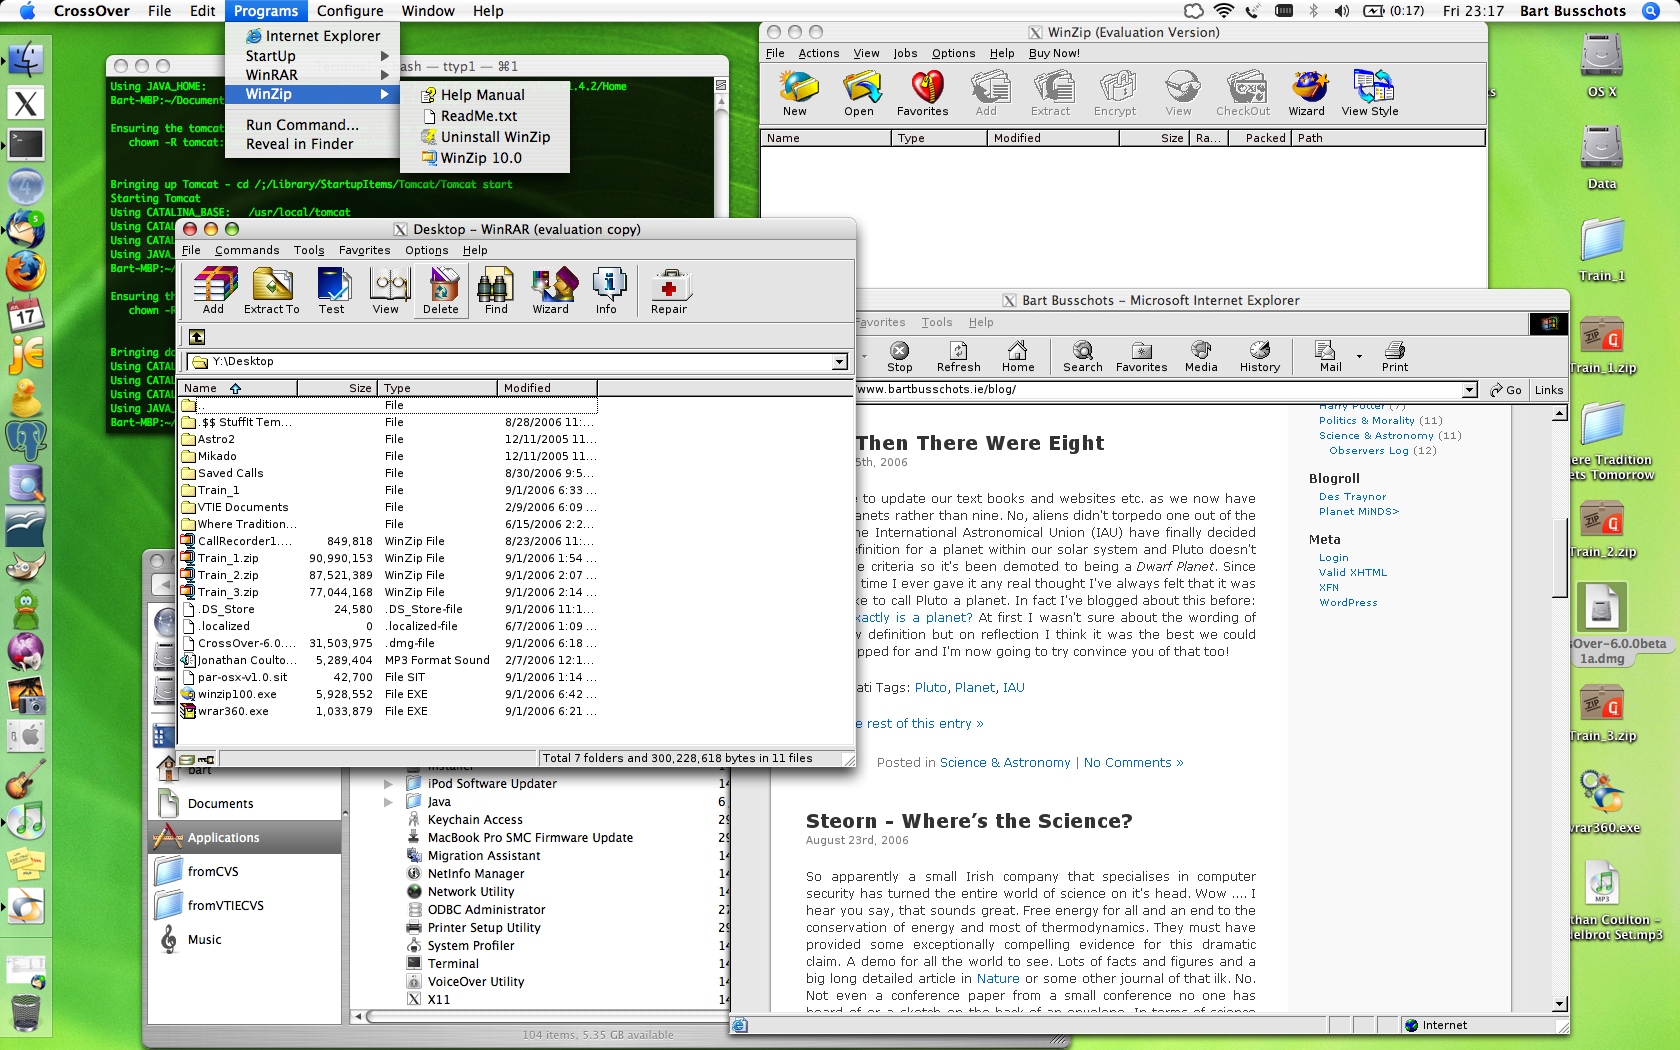
Task: Click the up-one-level folder icon in WinRAR
Action: pyautogui.click(x=197, y=337)
